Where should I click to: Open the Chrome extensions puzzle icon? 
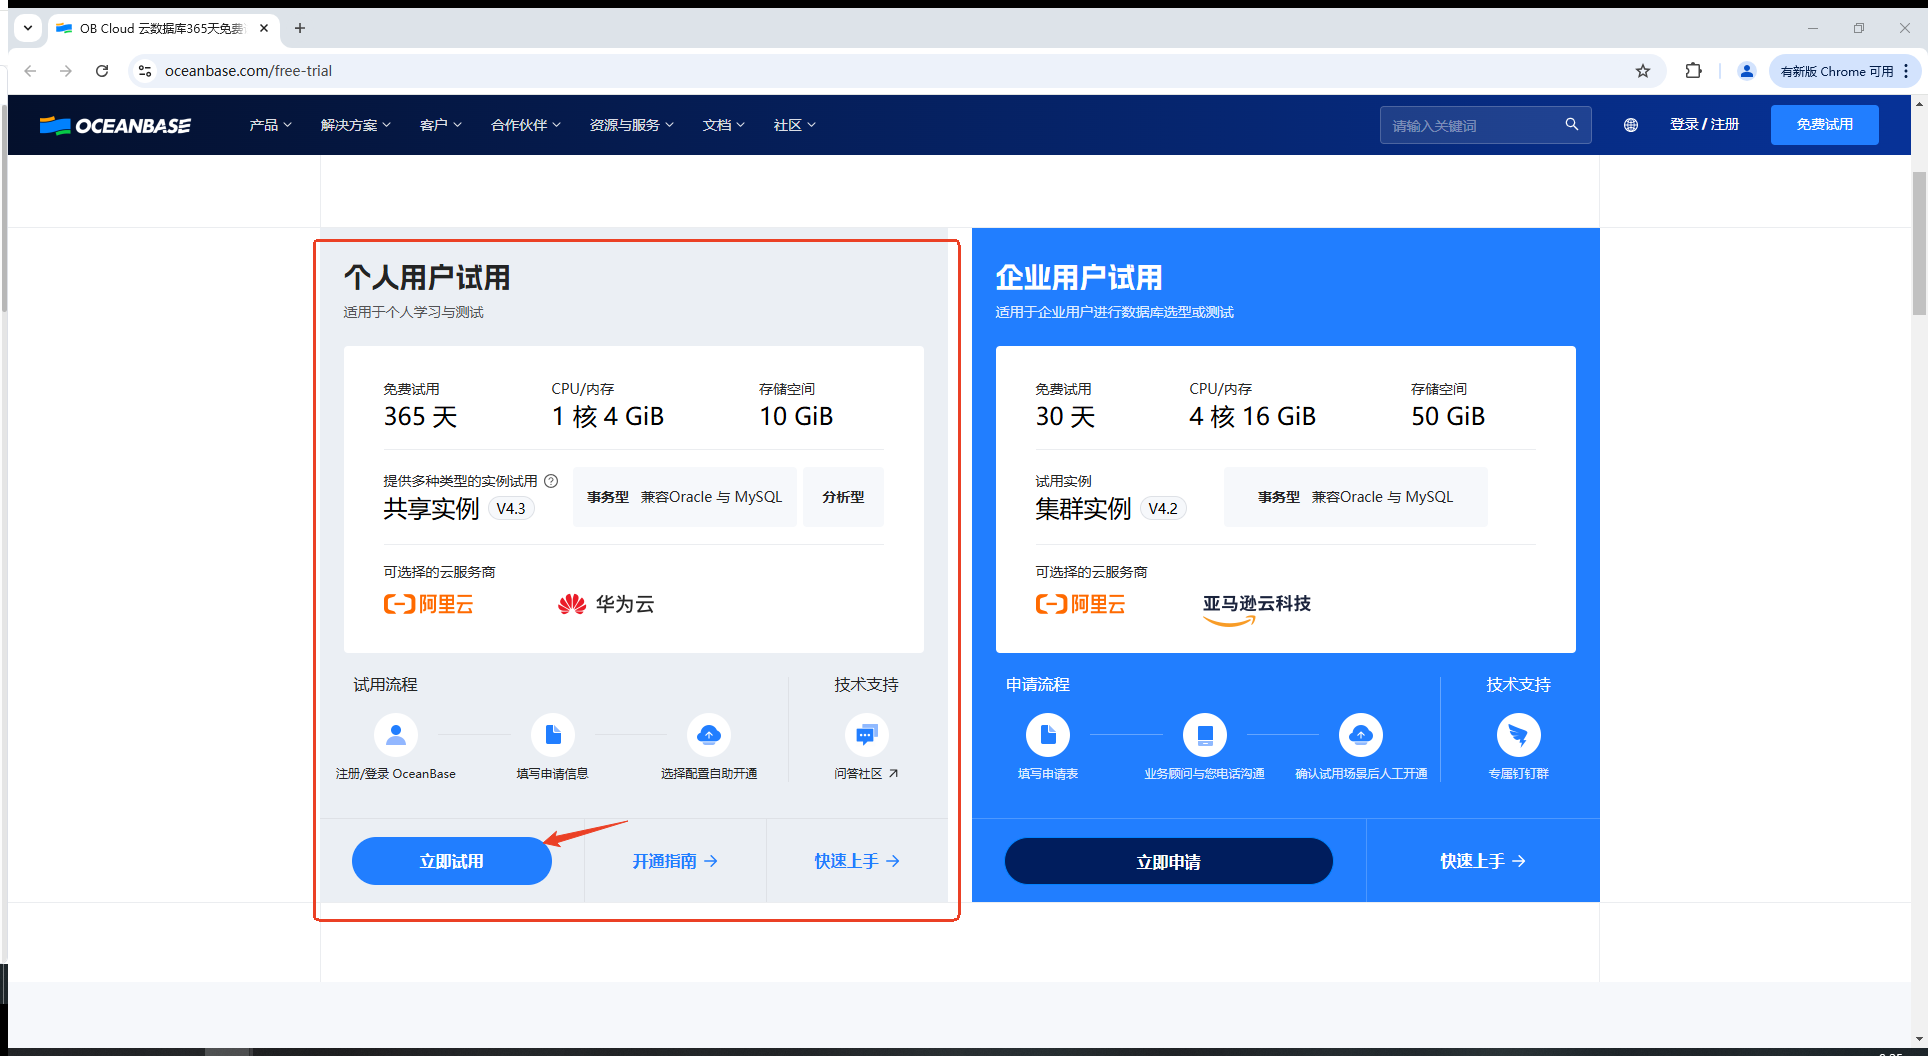coord(1693,71)
